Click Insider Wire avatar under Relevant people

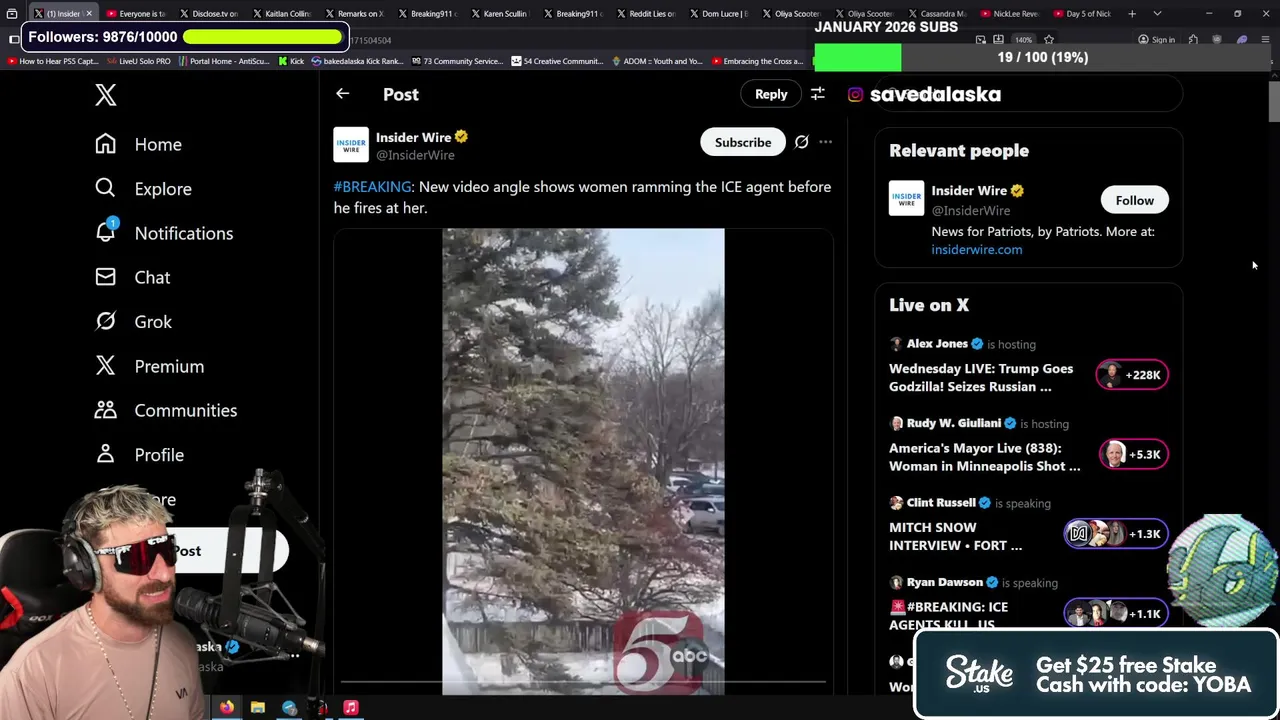pyautogui.click(x=906, y=198)
